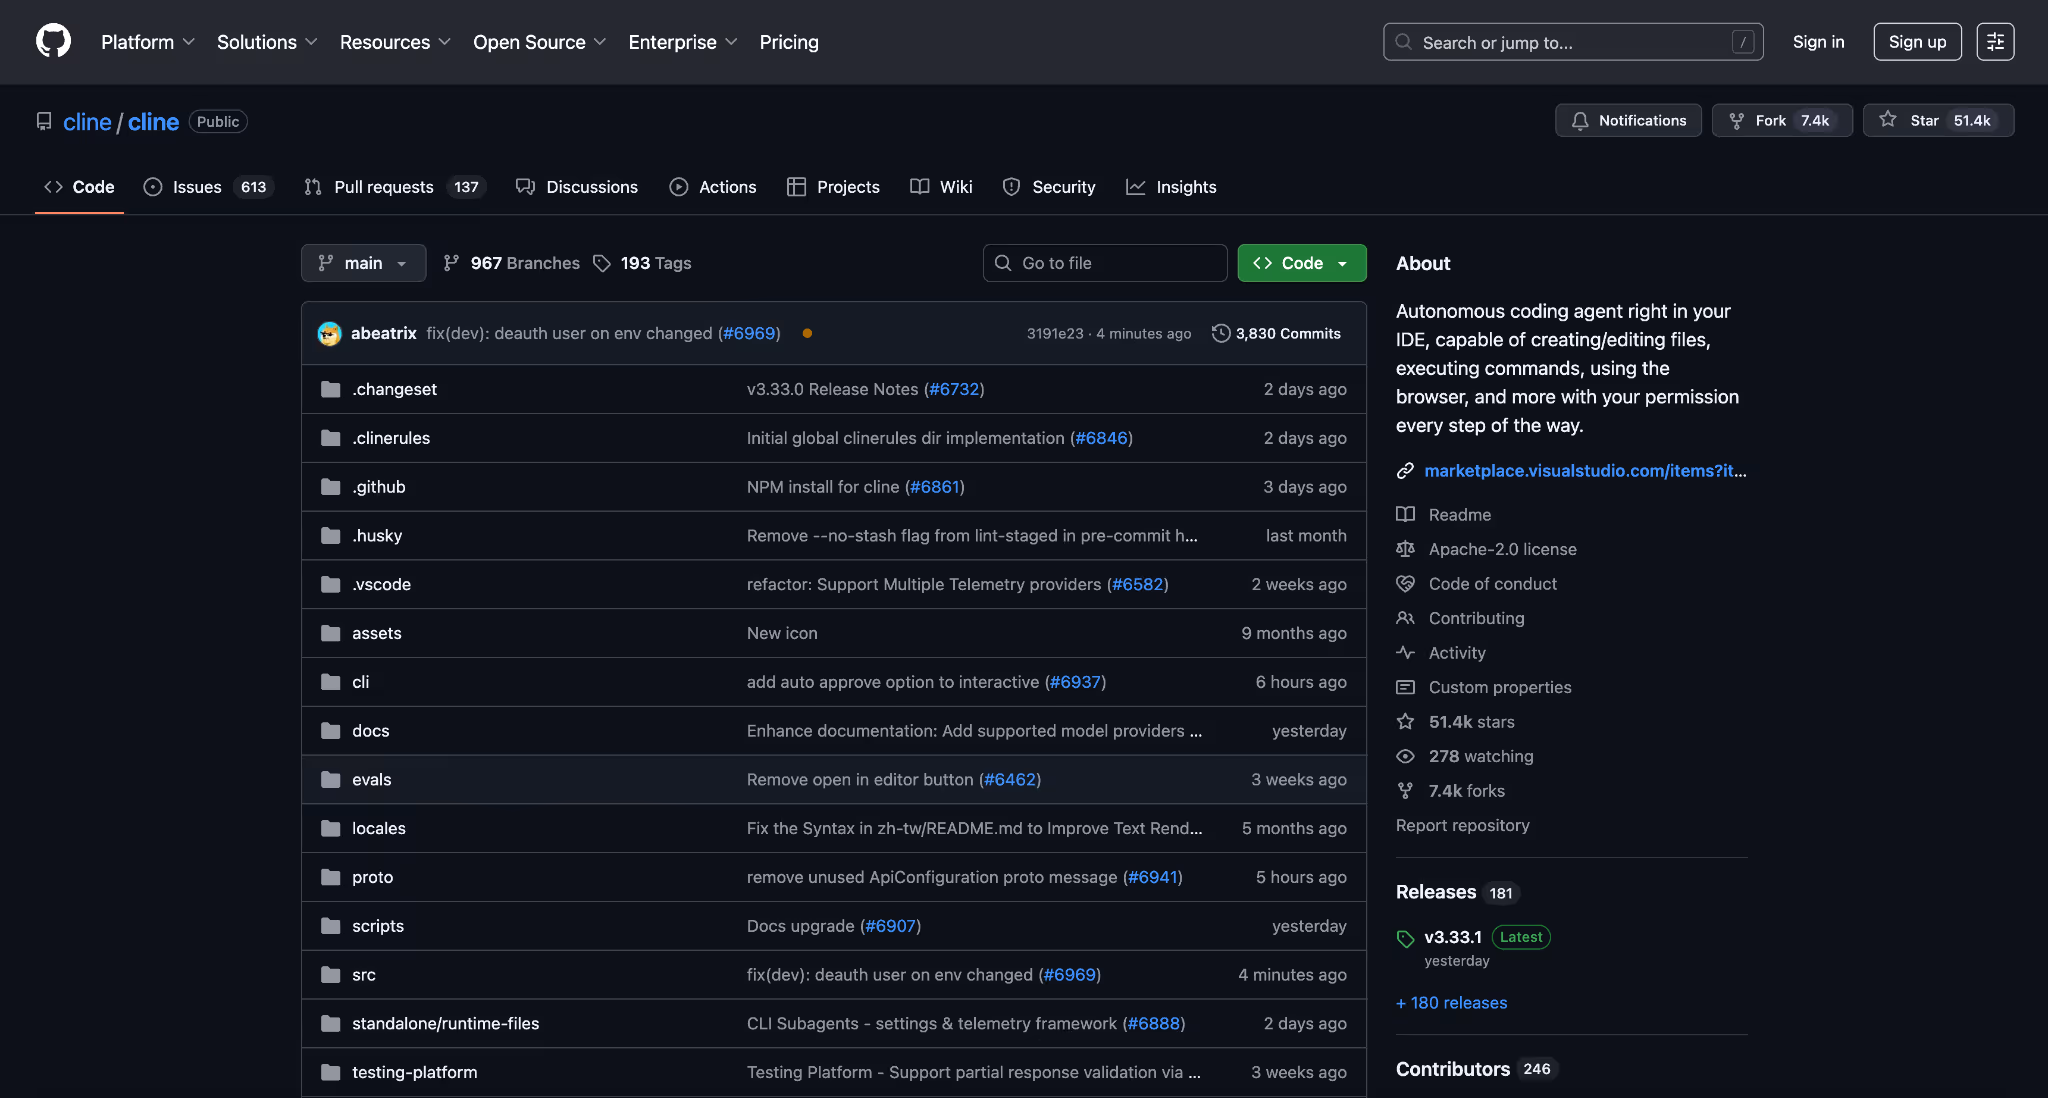Click the Go to file field
Viewport: 2048px width, 1098px height.
click(1104, 263)
